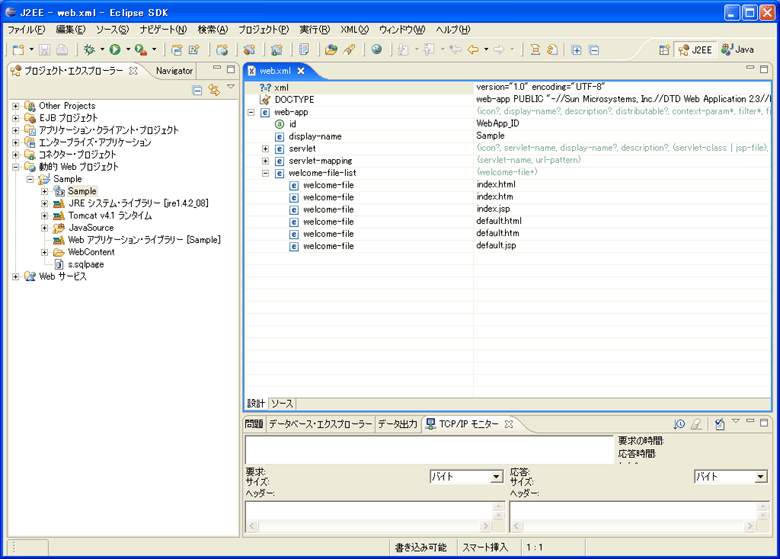Click the Expand All plus toolbar icon

click(x=577, y=50)
